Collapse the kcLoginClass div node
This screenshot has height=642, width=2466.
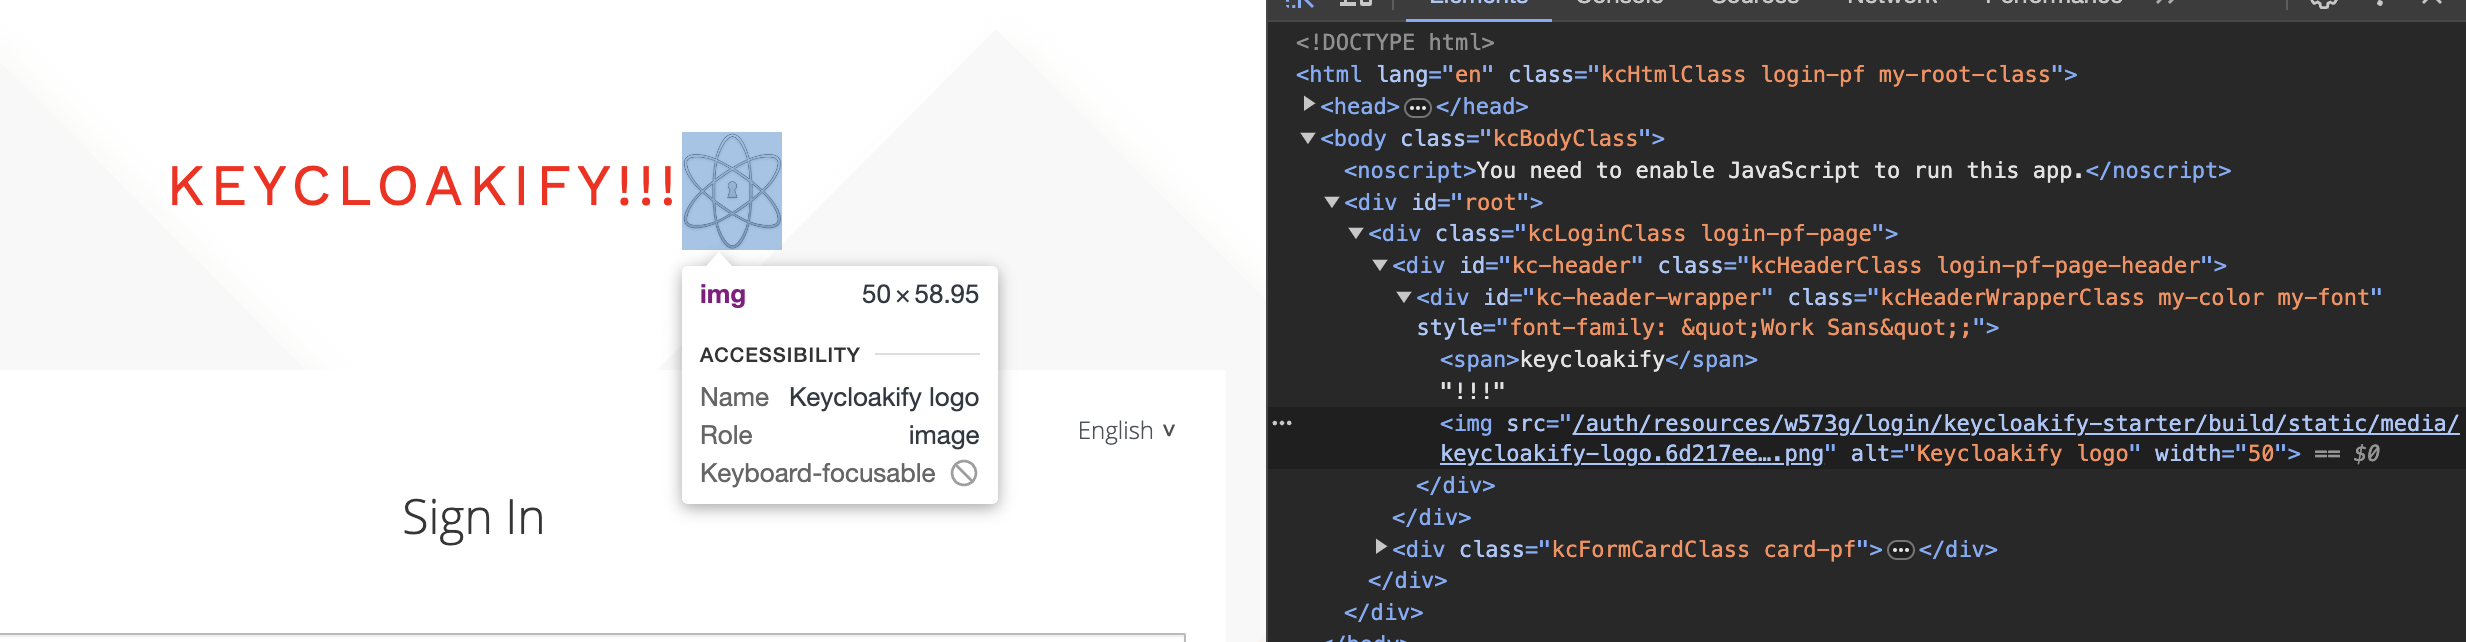click(1356, 233)
